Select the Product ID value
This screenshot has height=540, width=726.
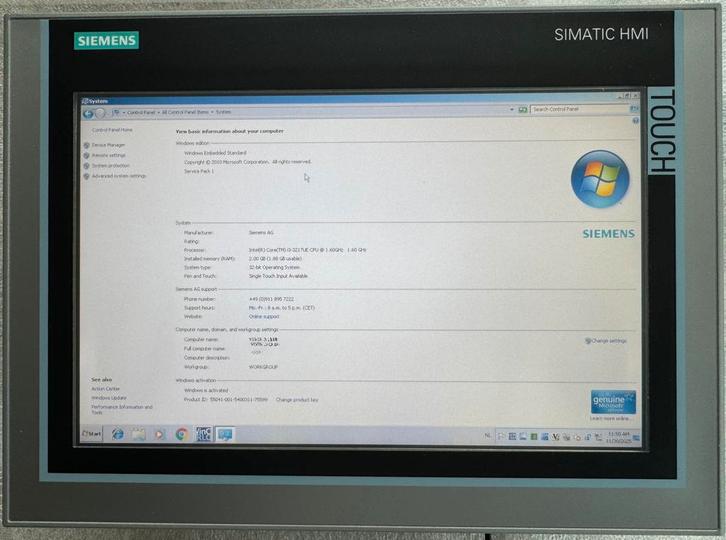point(239,400)
